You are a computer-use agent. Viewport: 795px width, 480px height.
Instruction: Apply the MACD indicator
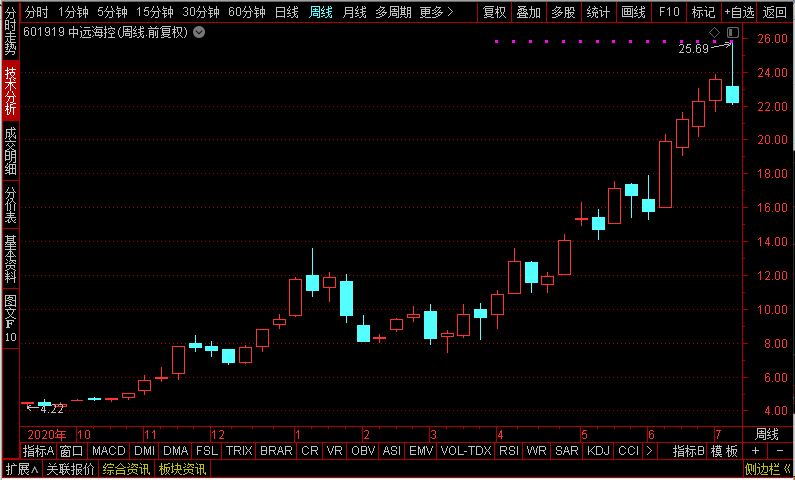pyautogui.click(x=109, y=451)
